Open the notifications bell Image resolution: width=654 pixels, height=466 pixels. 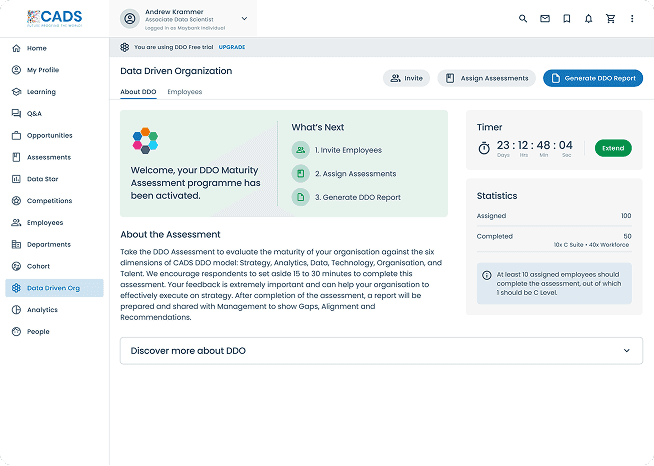[588, 18]
